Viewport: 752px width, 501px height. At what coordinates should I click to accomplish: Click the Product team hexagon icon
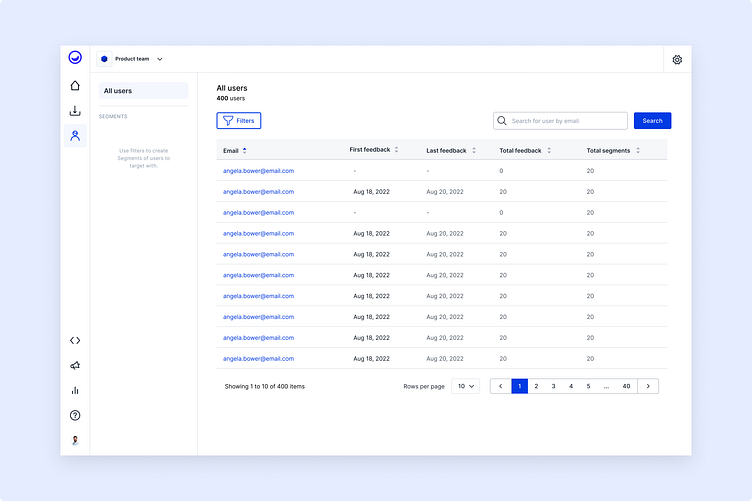104,59
